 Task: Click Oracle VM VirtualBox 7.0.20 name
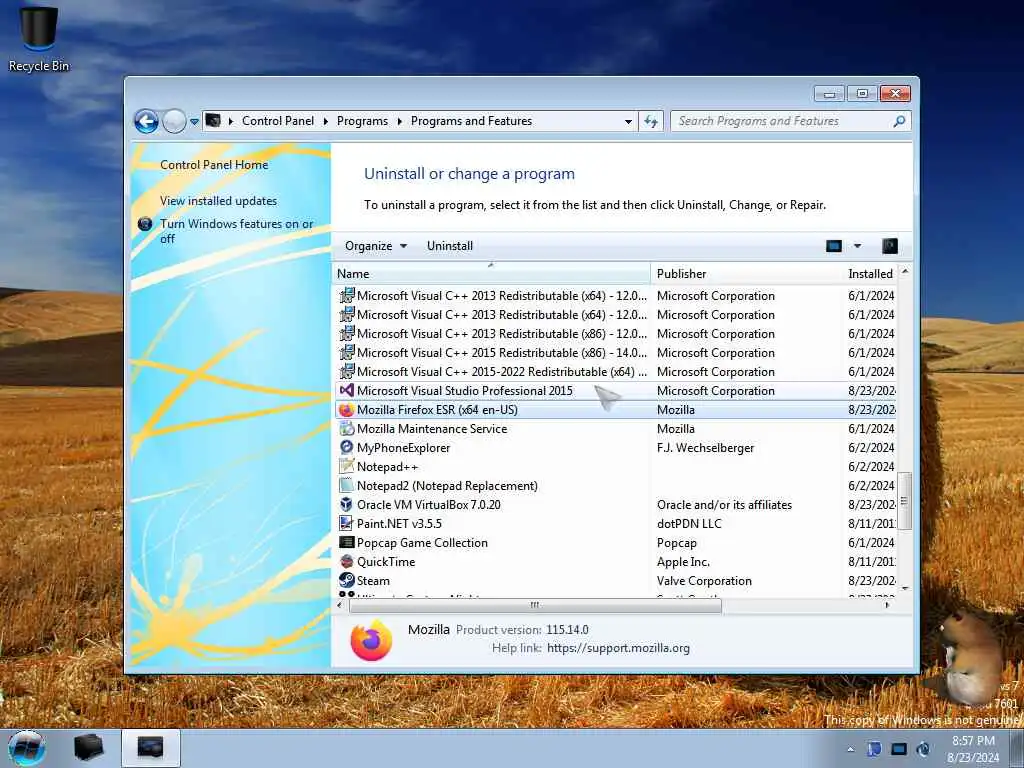pyautogui.click(x=428, y=505)
